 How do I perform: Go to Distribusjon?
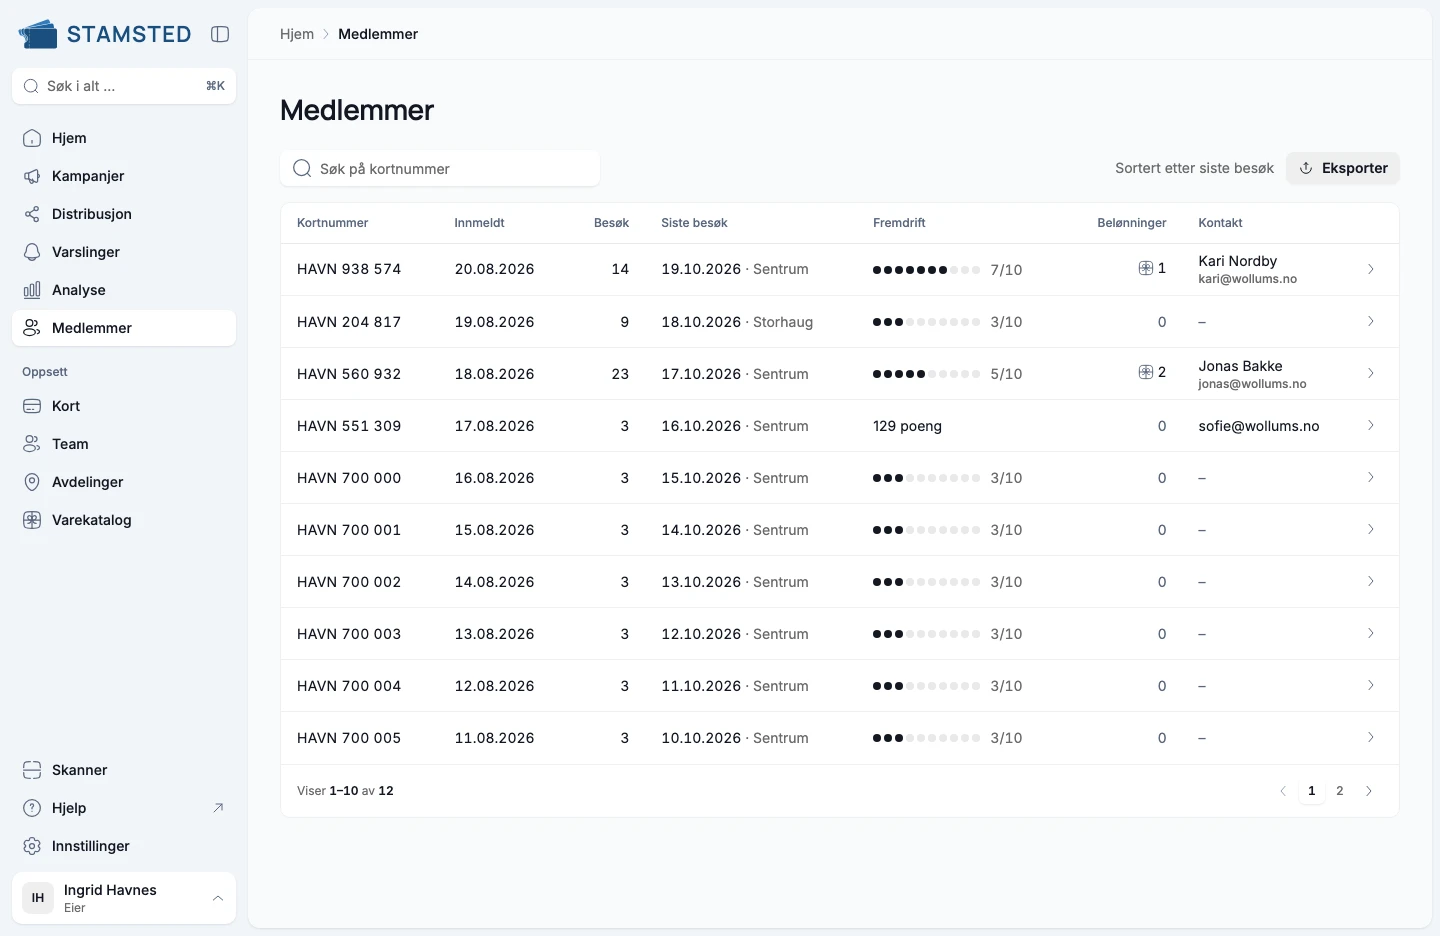click(x=124, y=214)
